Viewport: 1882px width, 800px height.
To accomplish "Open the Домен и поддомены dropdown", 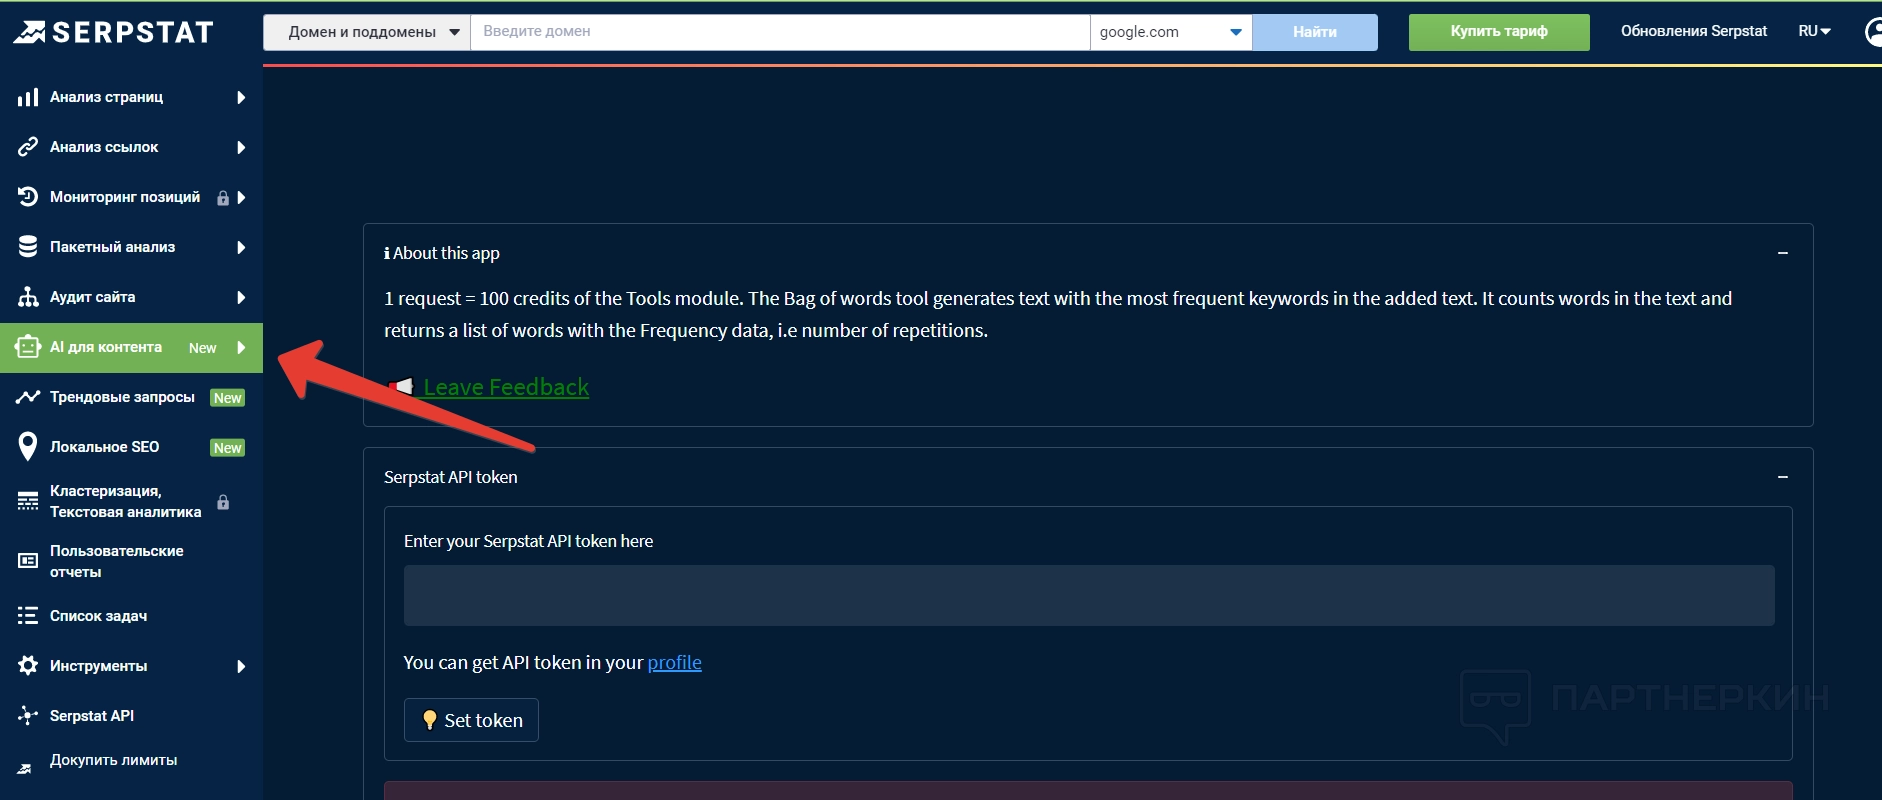I will 367,32.
